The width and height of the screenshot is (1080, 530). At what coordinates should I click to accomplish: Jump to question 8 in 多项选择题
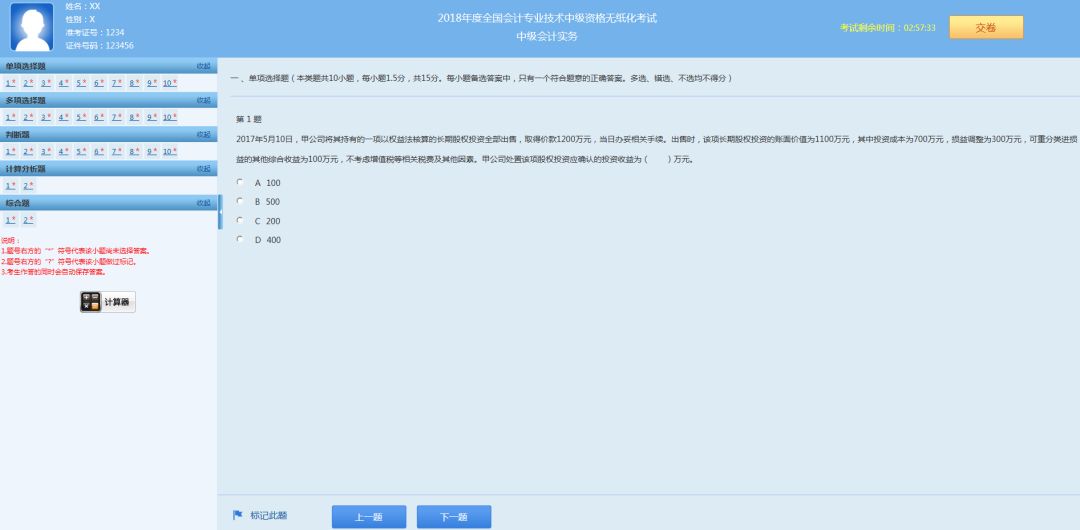134,117
